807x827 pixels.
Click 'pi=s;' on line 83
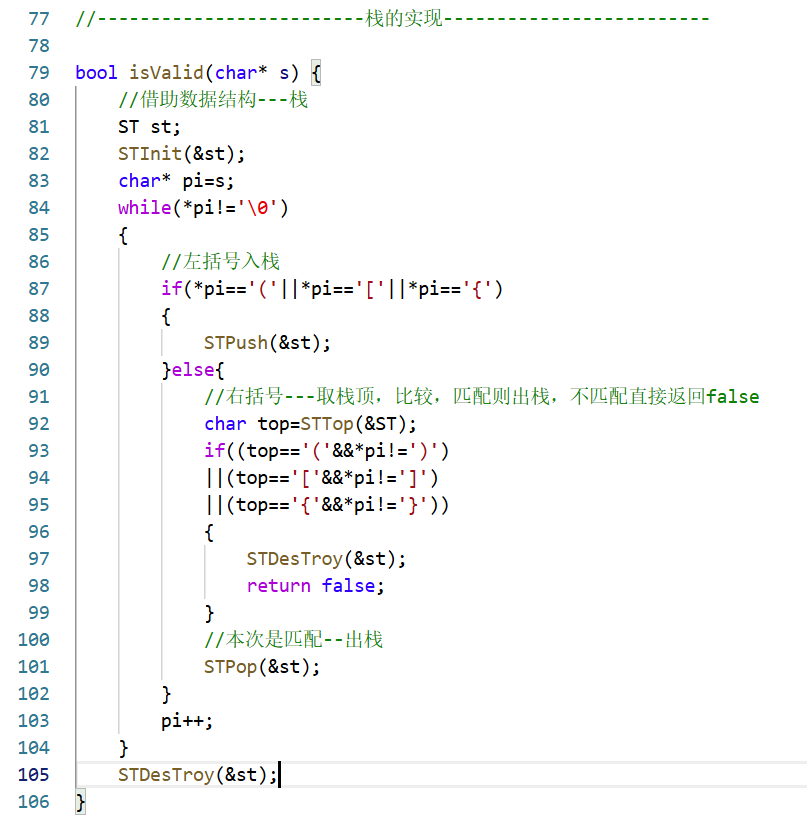click(x=208, y=181)
